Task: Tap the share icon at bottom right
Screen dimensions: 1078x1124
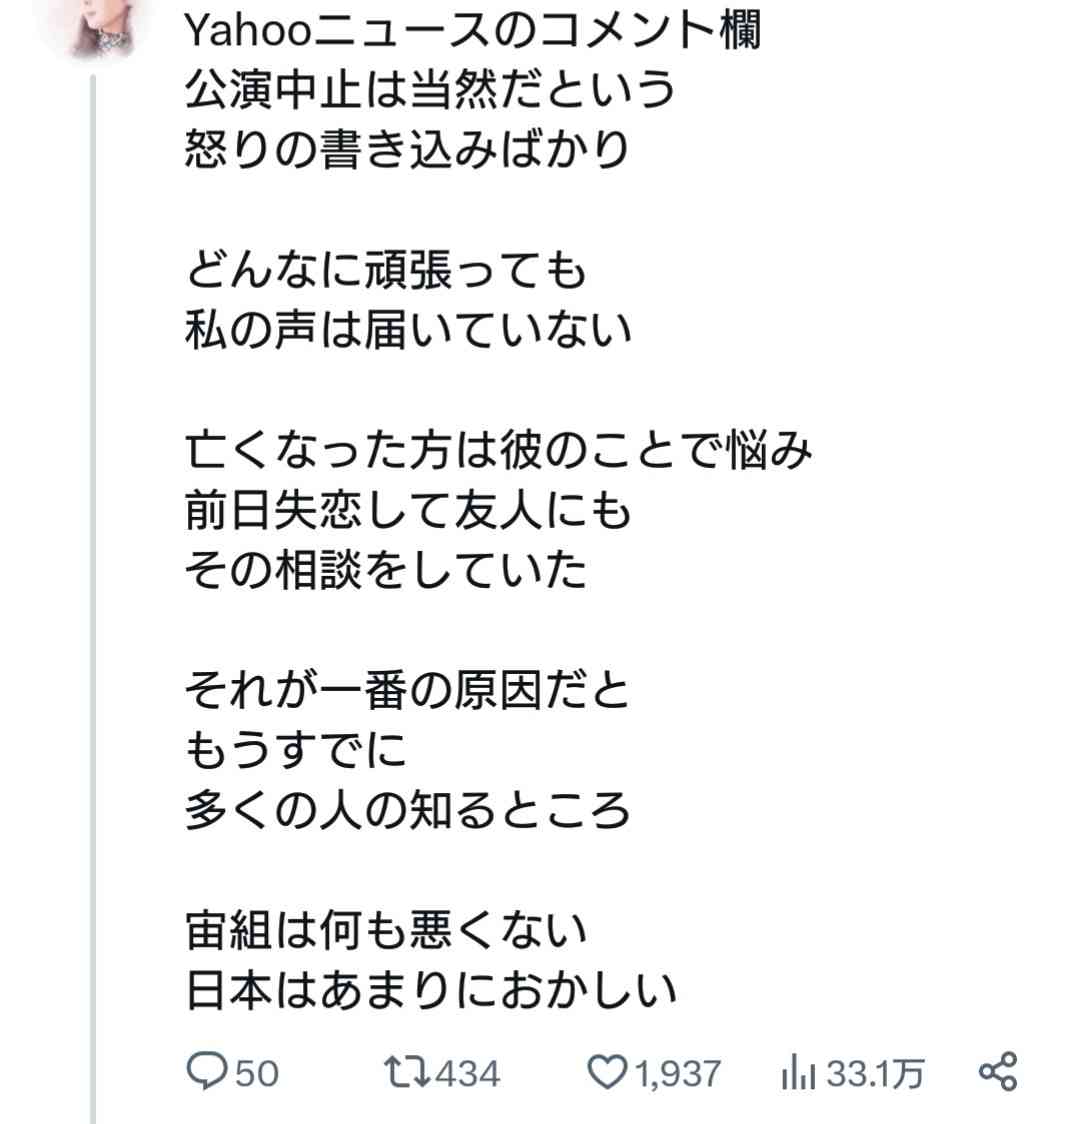Action: point(998,1072)
